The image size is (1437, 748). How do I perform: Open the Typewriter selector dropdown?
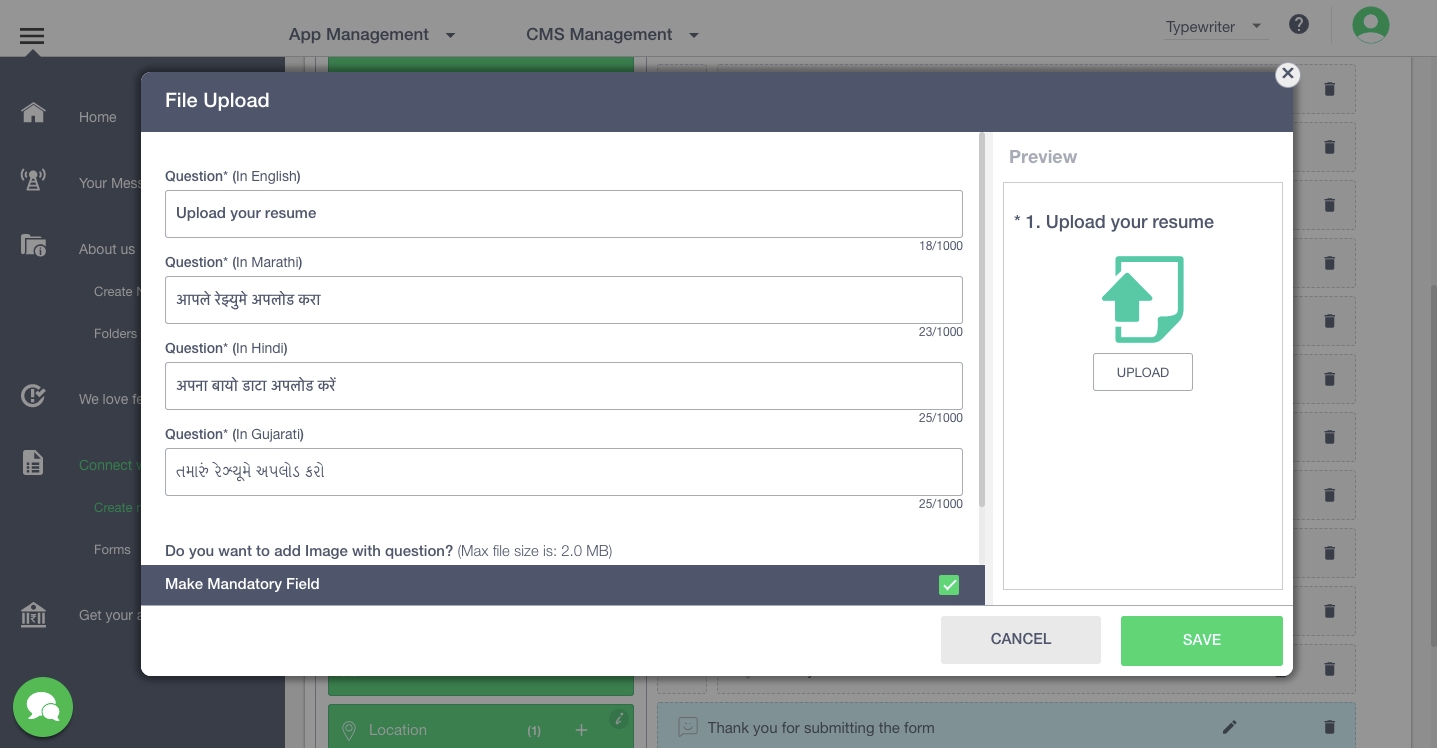pyautogui.click(x=1214, y=27)
